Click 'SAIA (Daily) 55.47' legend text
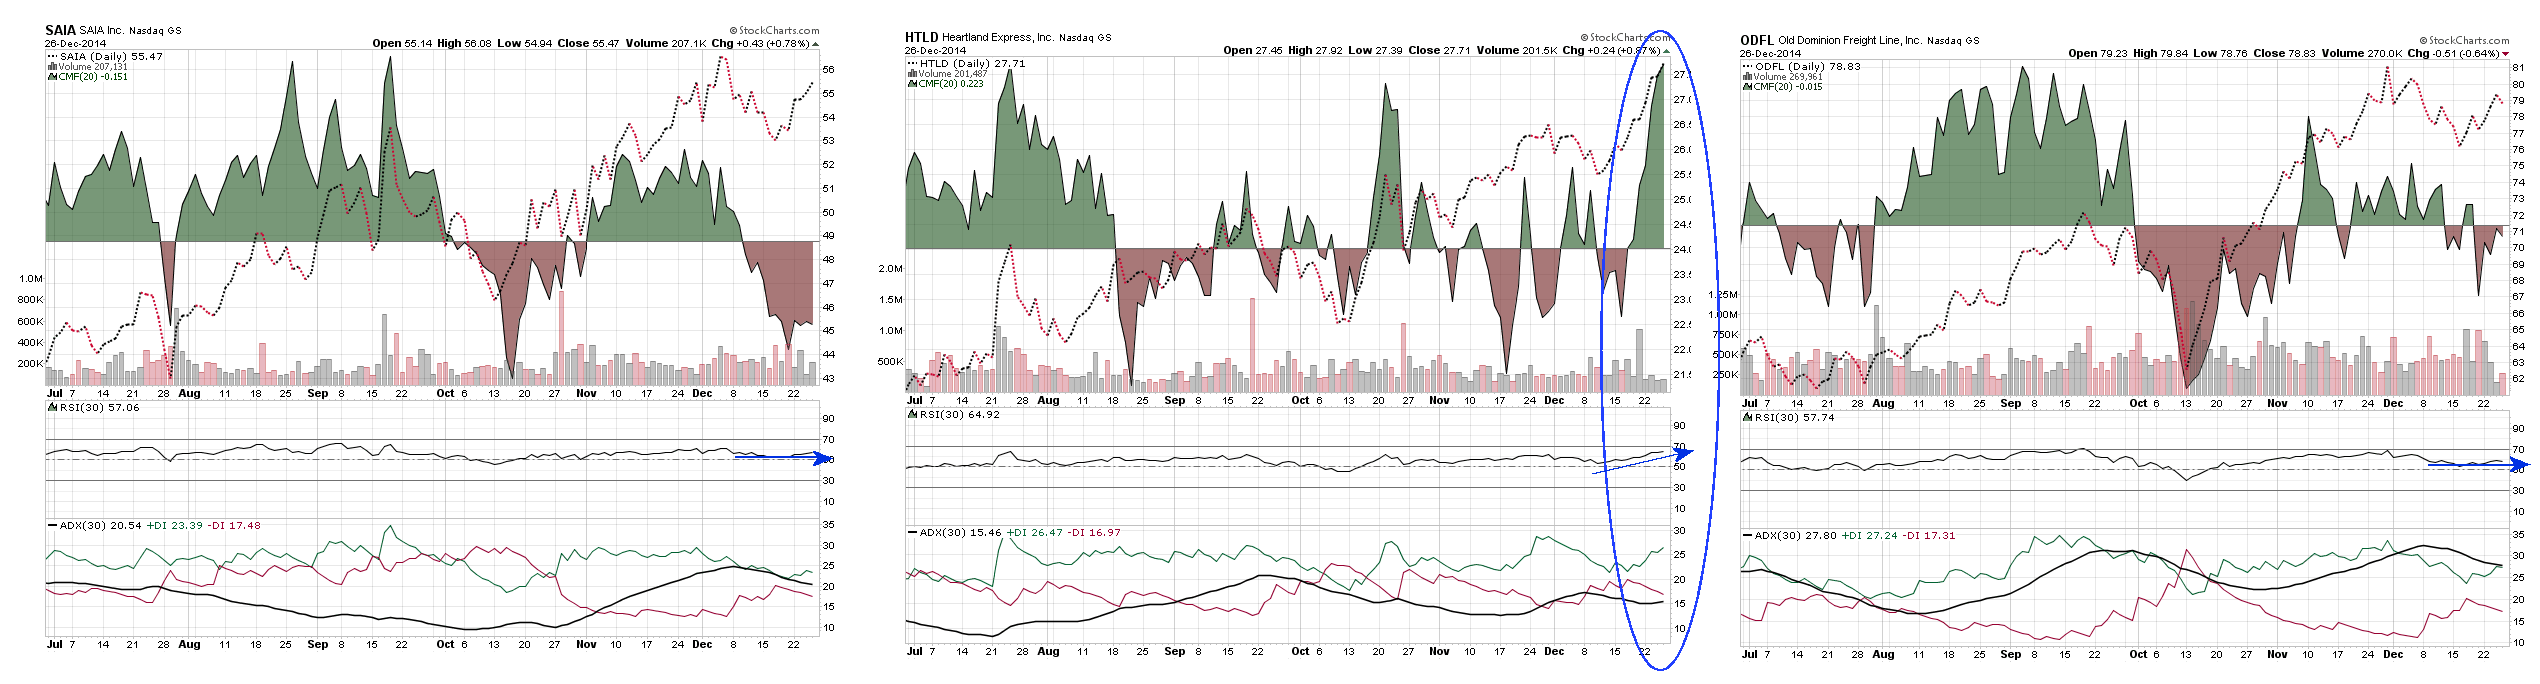 111,57
